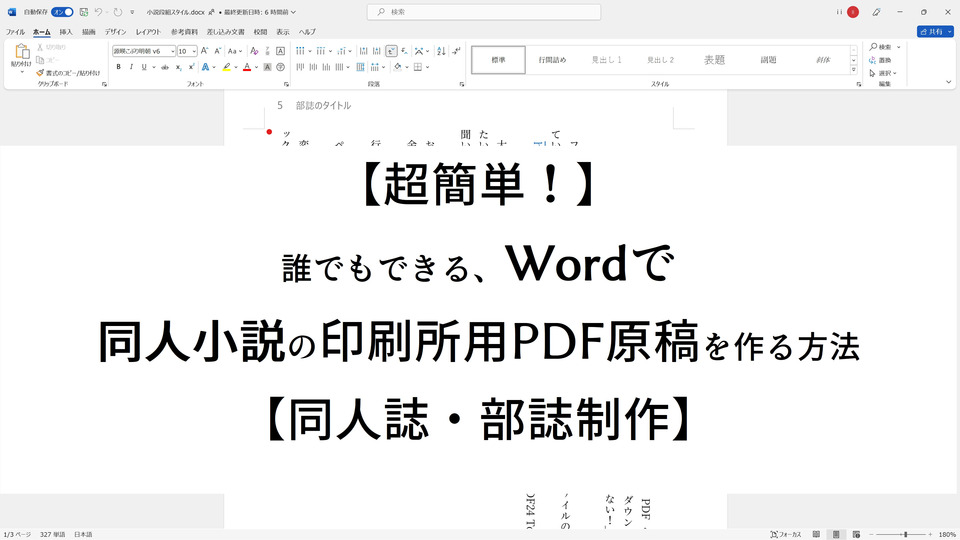
Task: Click the clear formatting icon
Action: point(254,51)
